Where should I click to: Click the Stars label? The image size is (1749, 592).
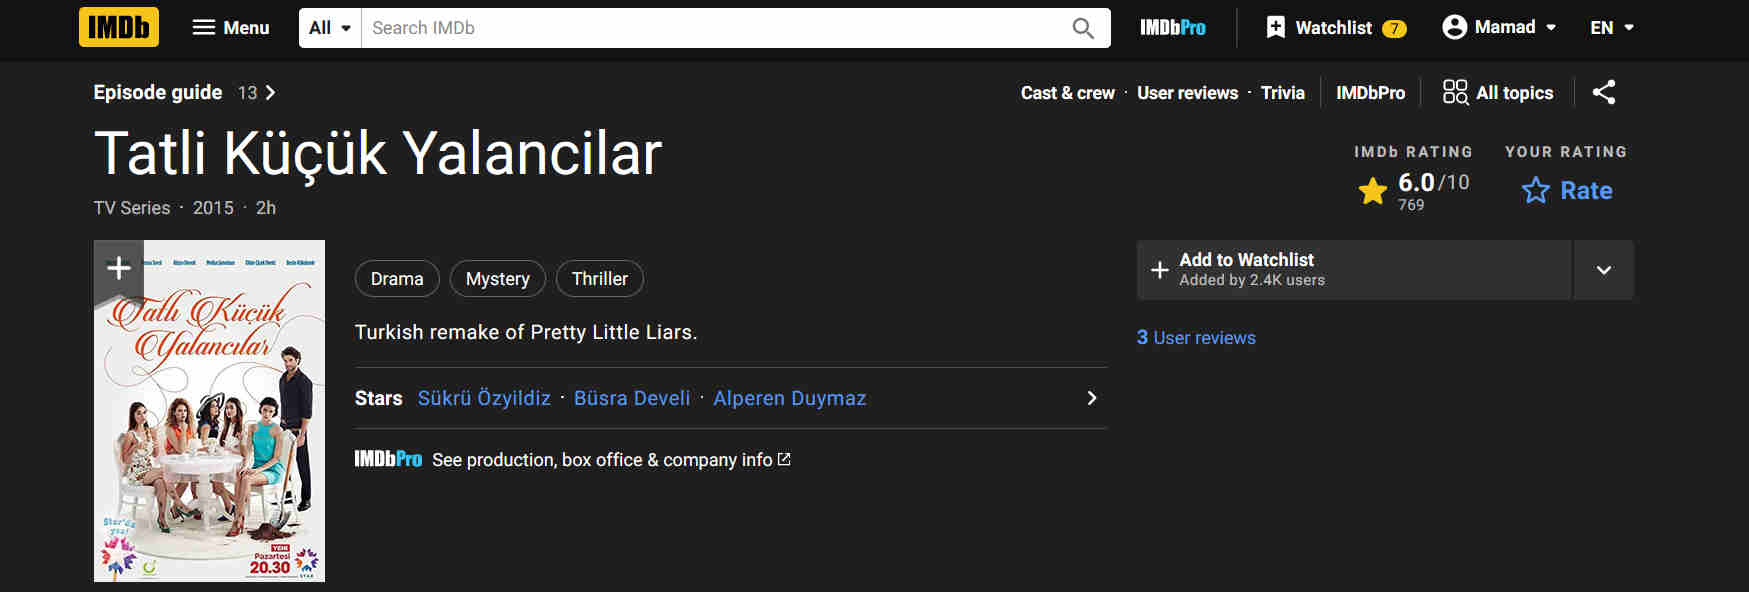pos(378,398)
